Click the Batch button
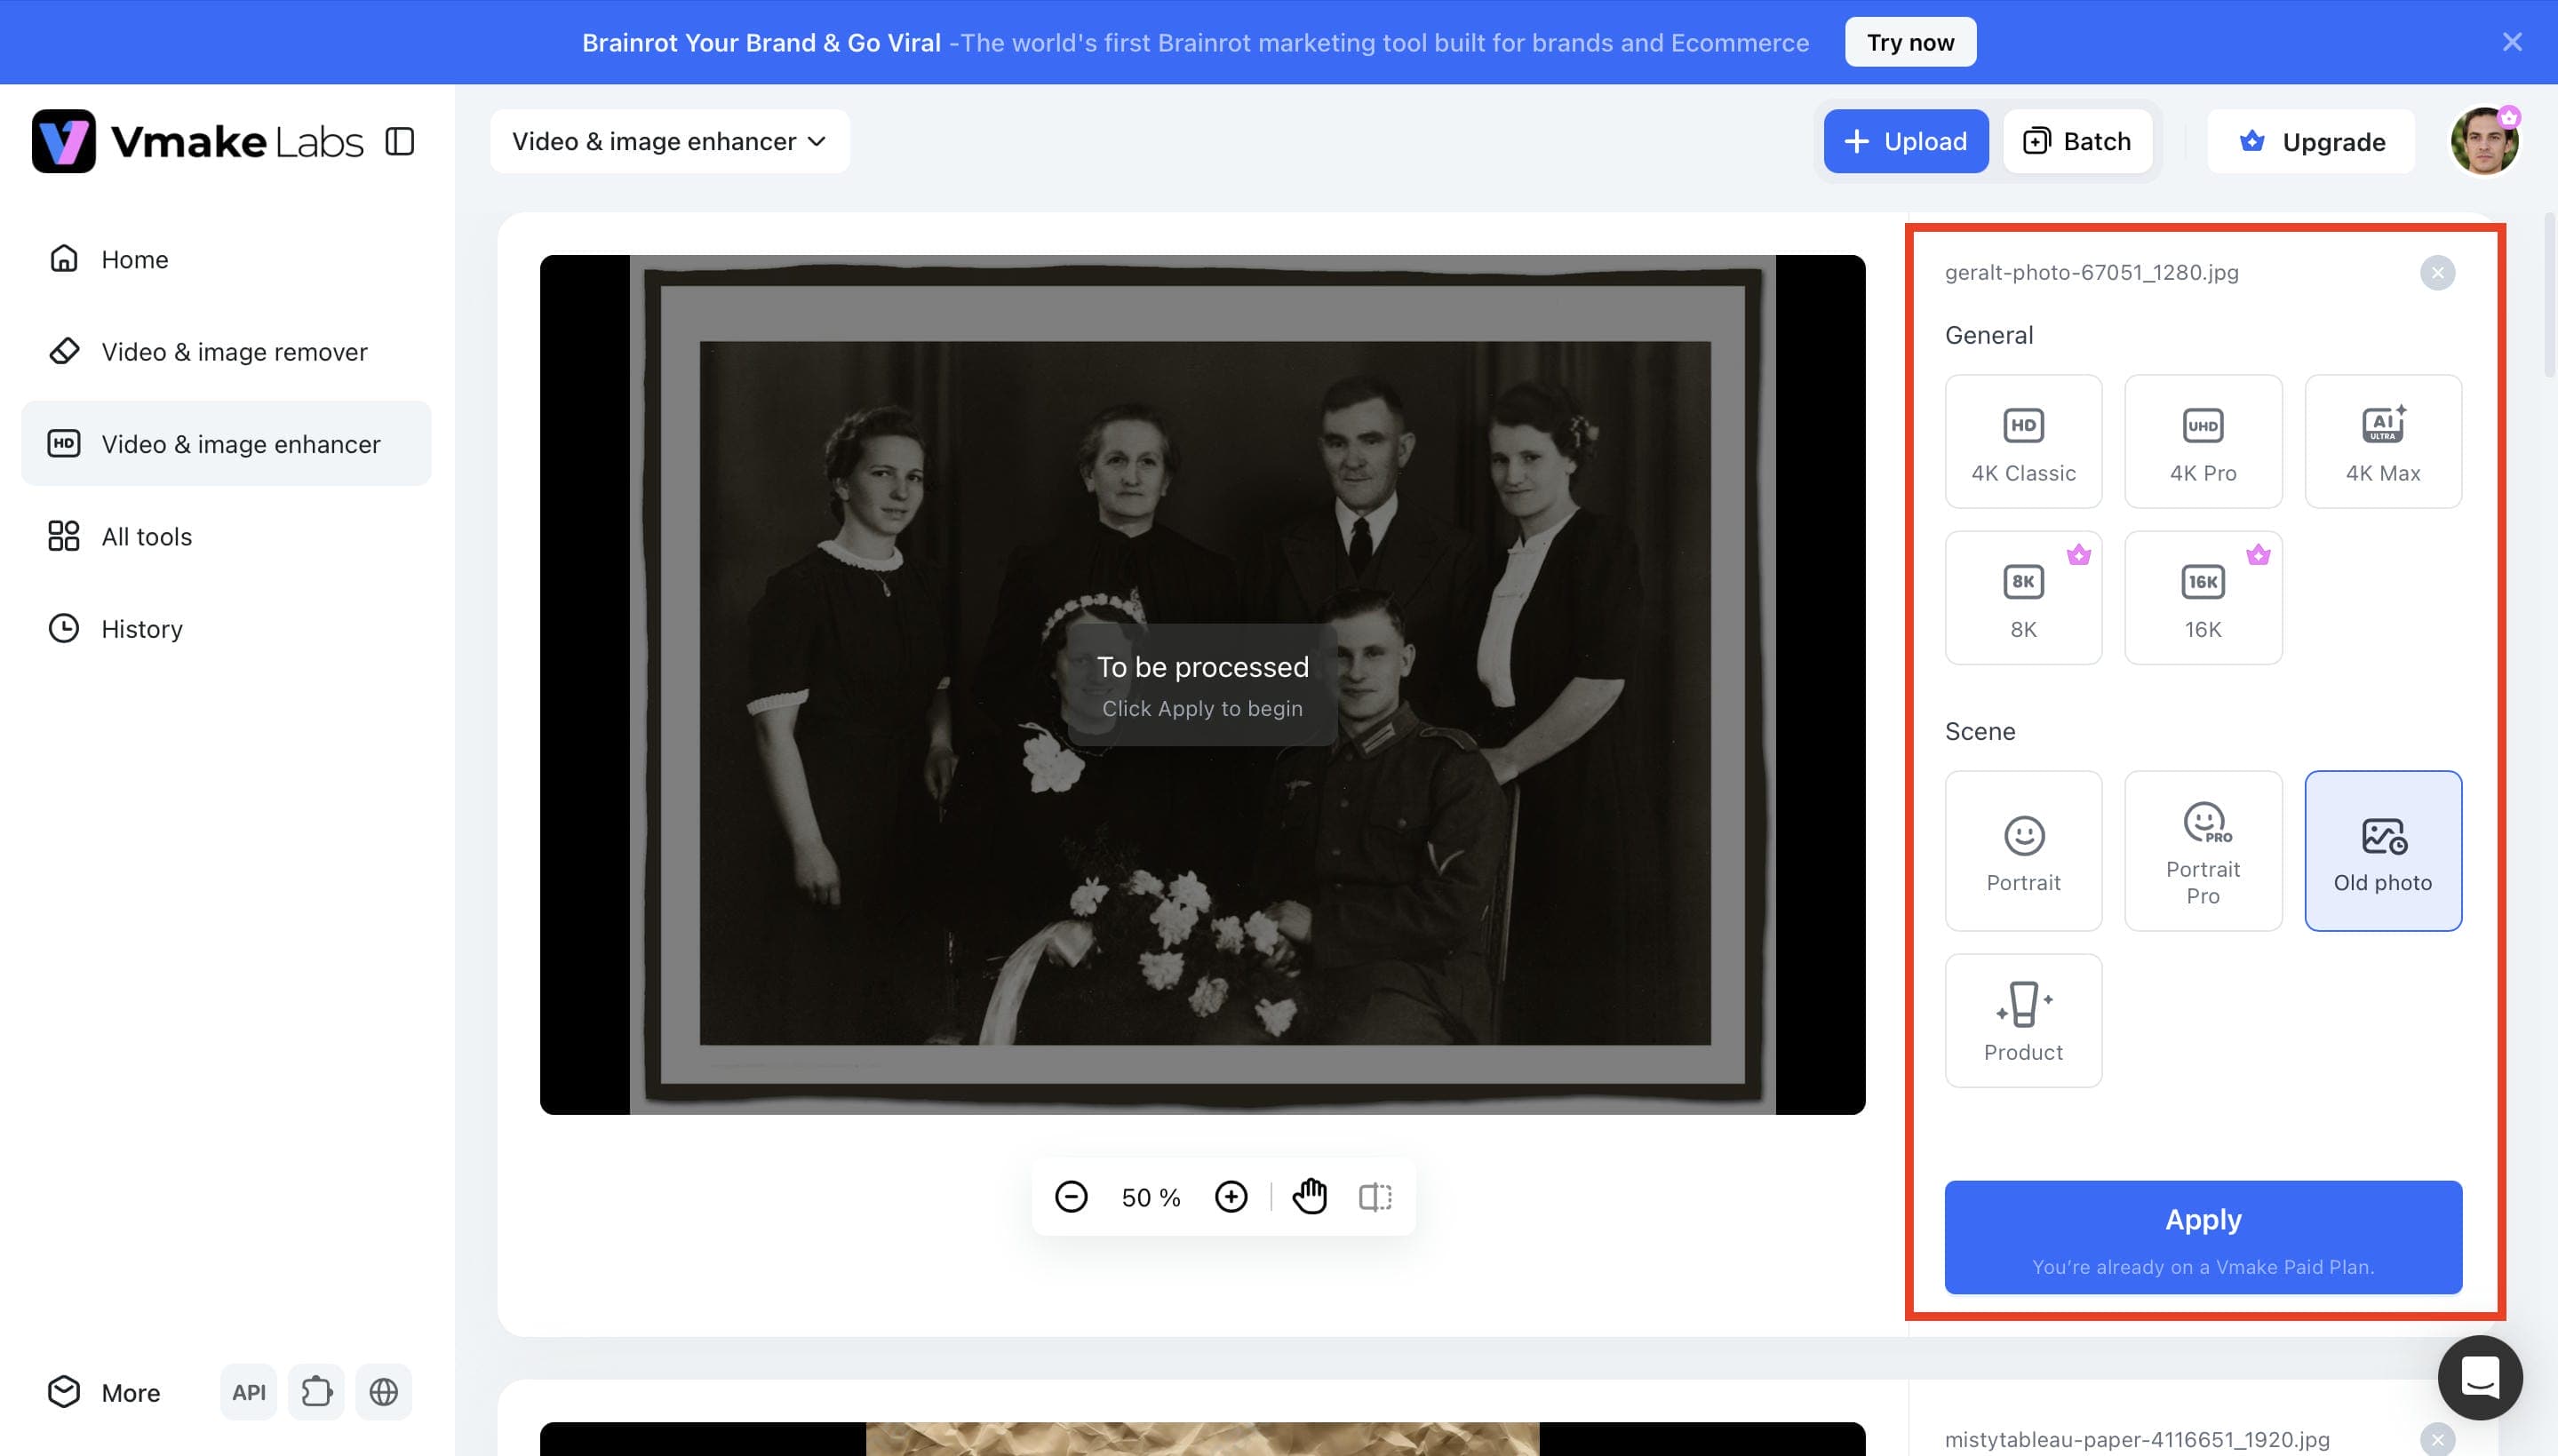Screen dimensions: 2558x1456 2078,141
